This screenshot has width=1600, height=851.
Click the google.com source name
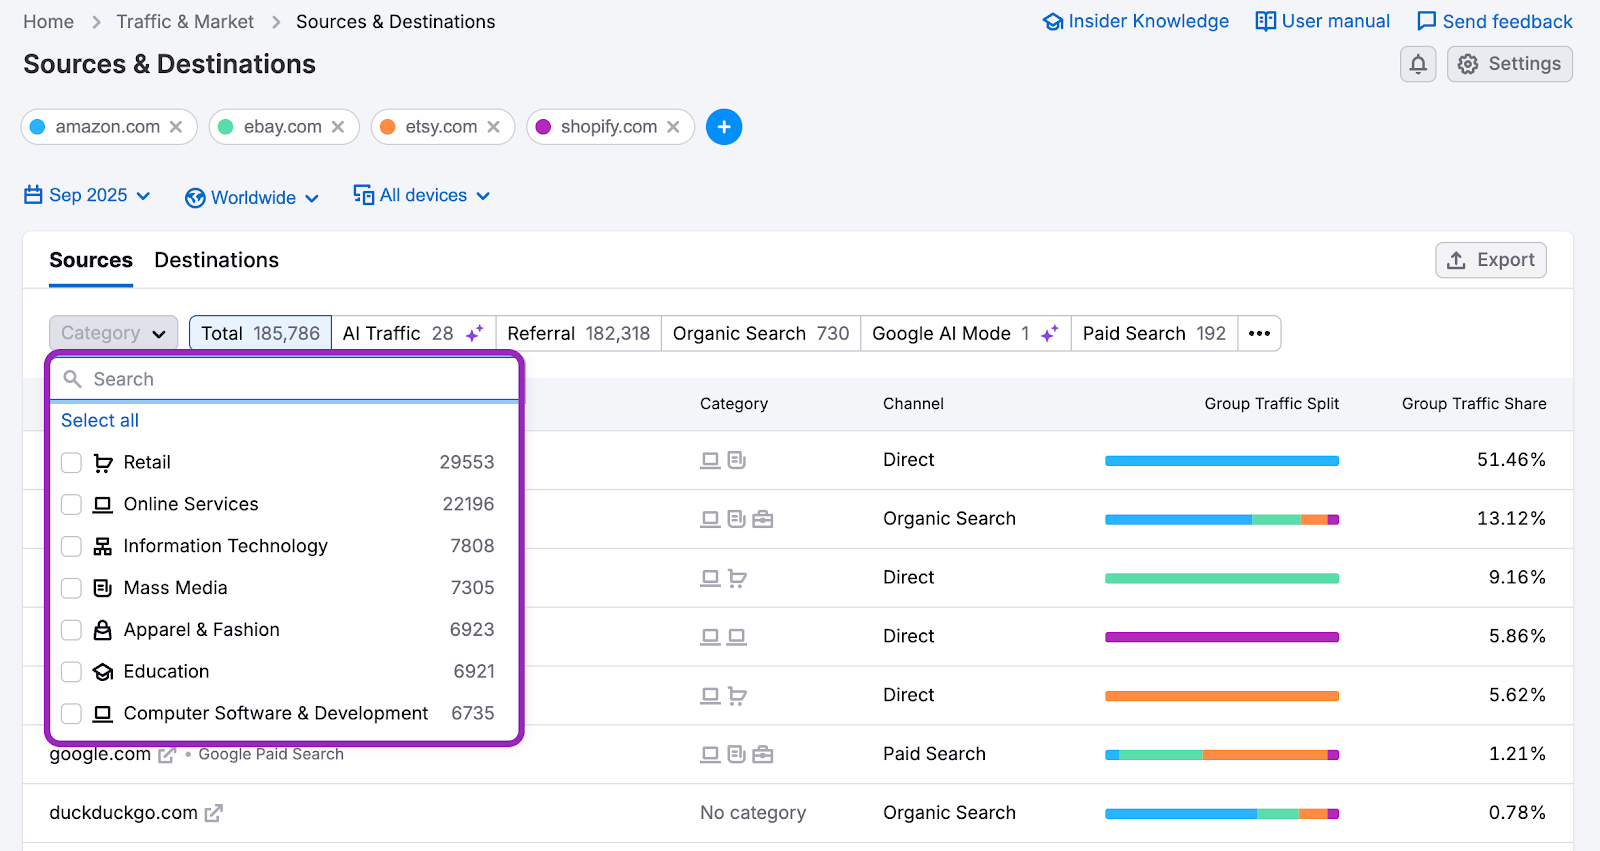pyautogui.click(x=100, y=754)
